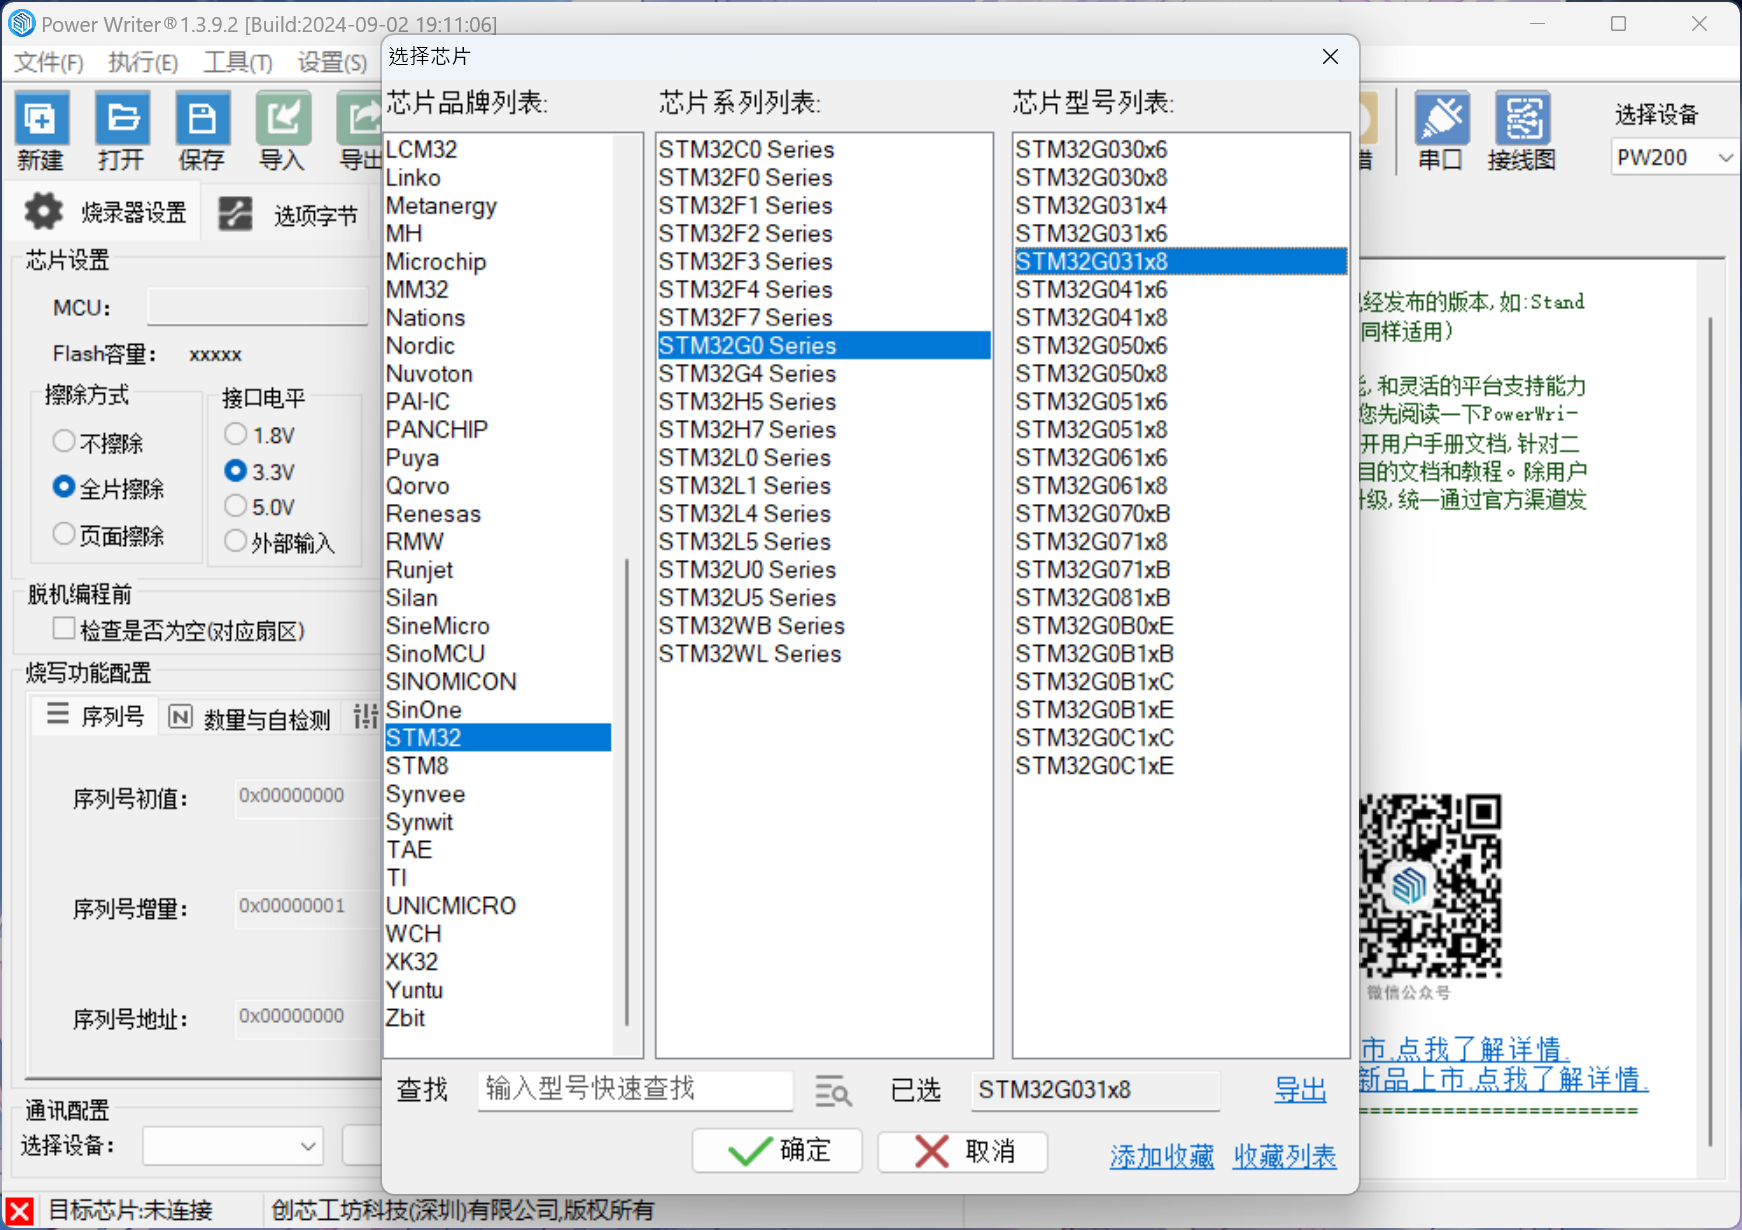Open the 文件(F) menu
The height and width of the screenshot is (1230, 1742).
(49, 62)
